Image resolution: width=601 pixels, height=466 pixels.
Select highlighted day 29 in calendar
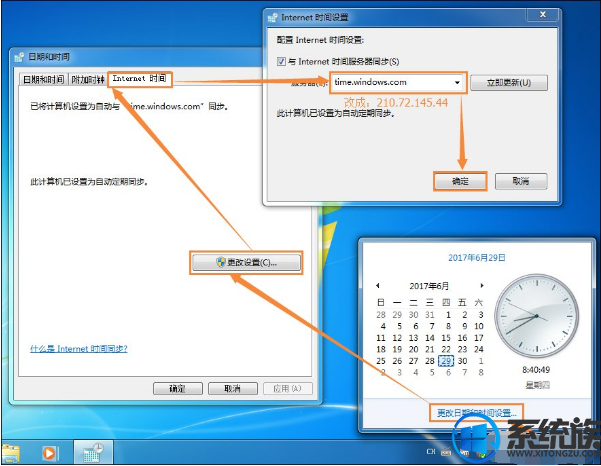click(x=446, y=361)
